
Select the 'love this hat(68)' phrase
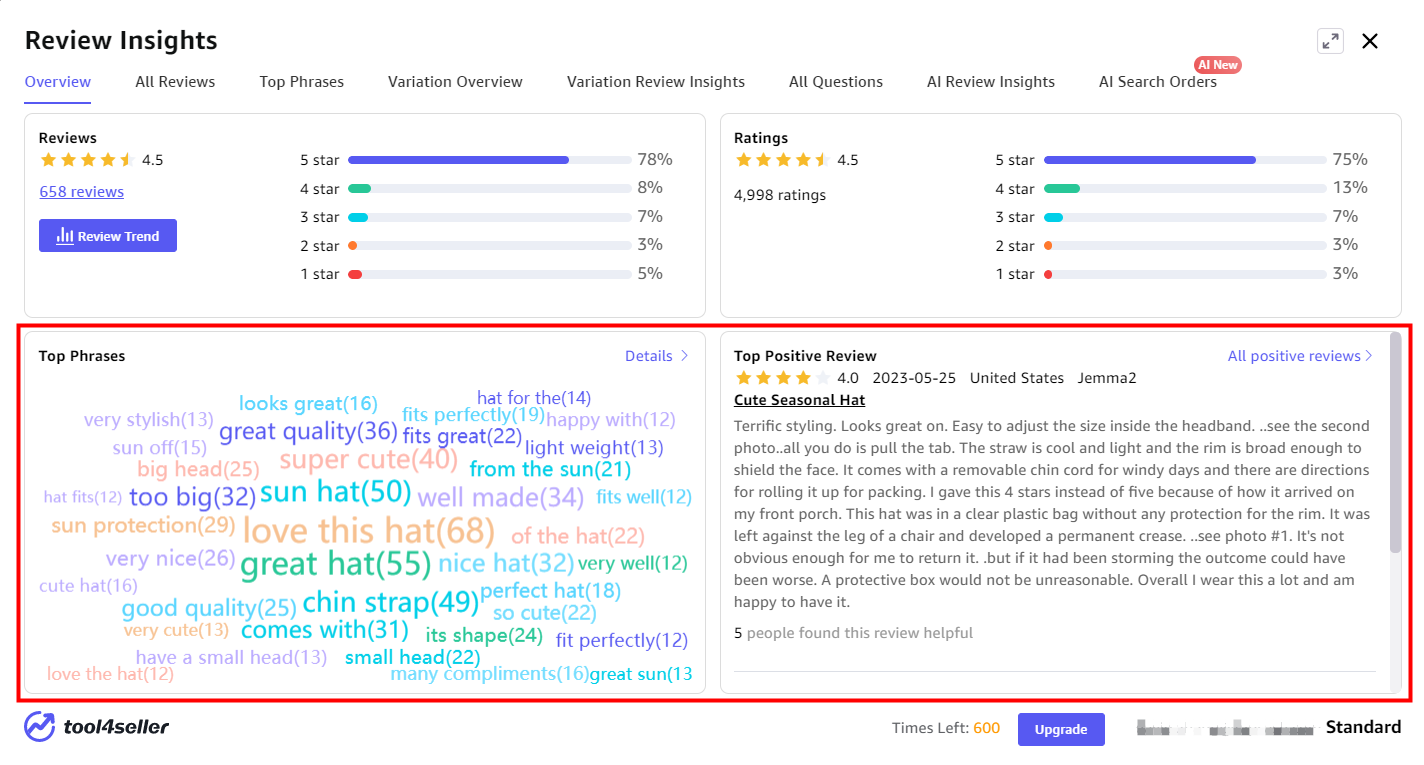click(369, 530)
